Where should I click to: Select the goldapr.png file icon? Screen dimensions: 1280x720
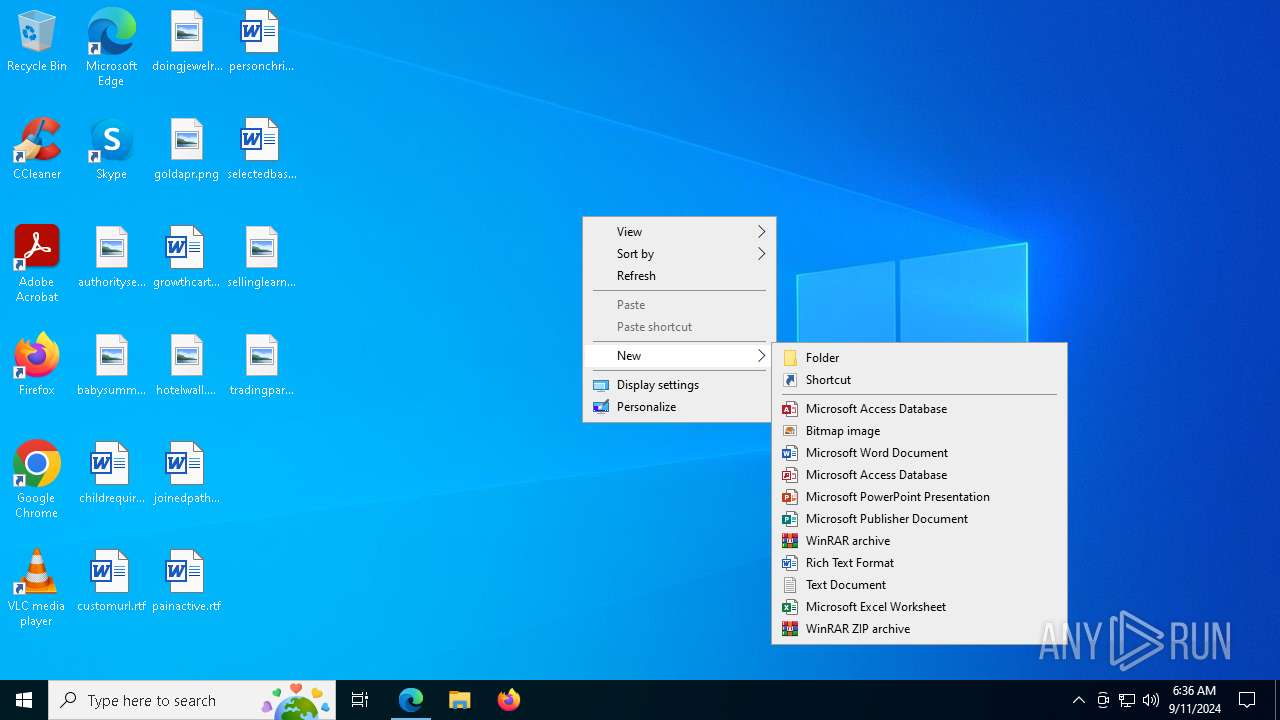pos(187,150)
